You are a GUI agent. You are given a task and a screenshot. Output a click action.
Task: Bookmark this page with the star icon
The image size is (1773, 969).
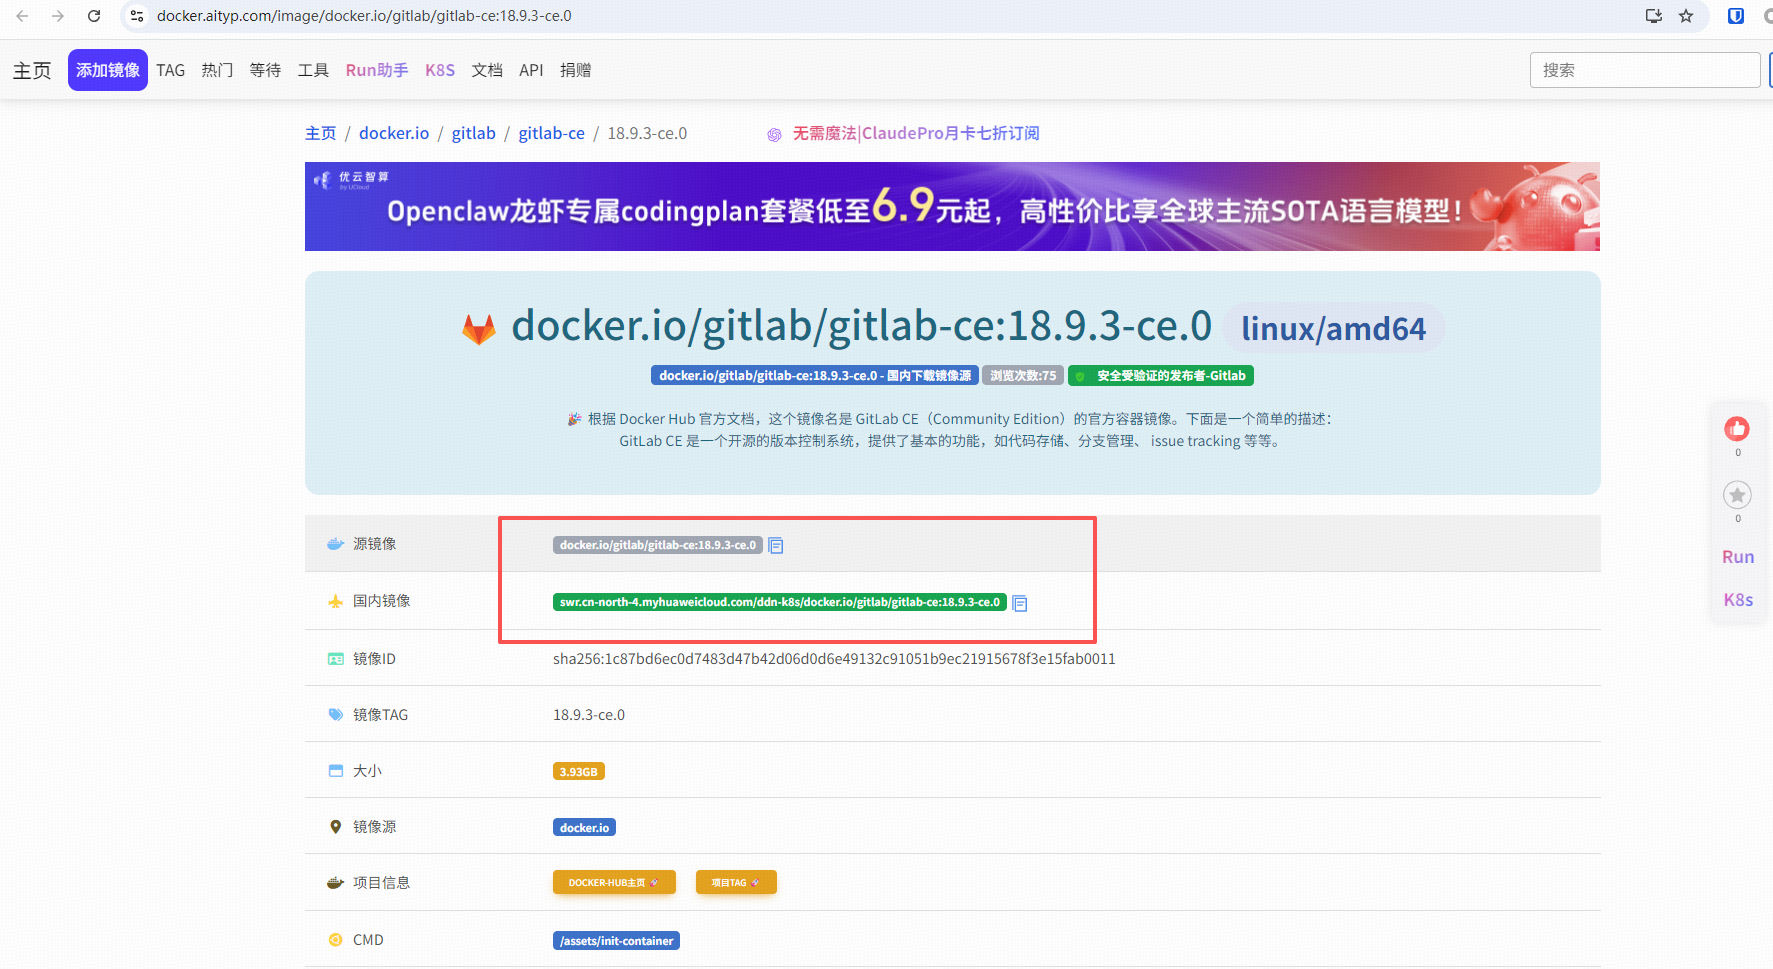[1686, 16]
